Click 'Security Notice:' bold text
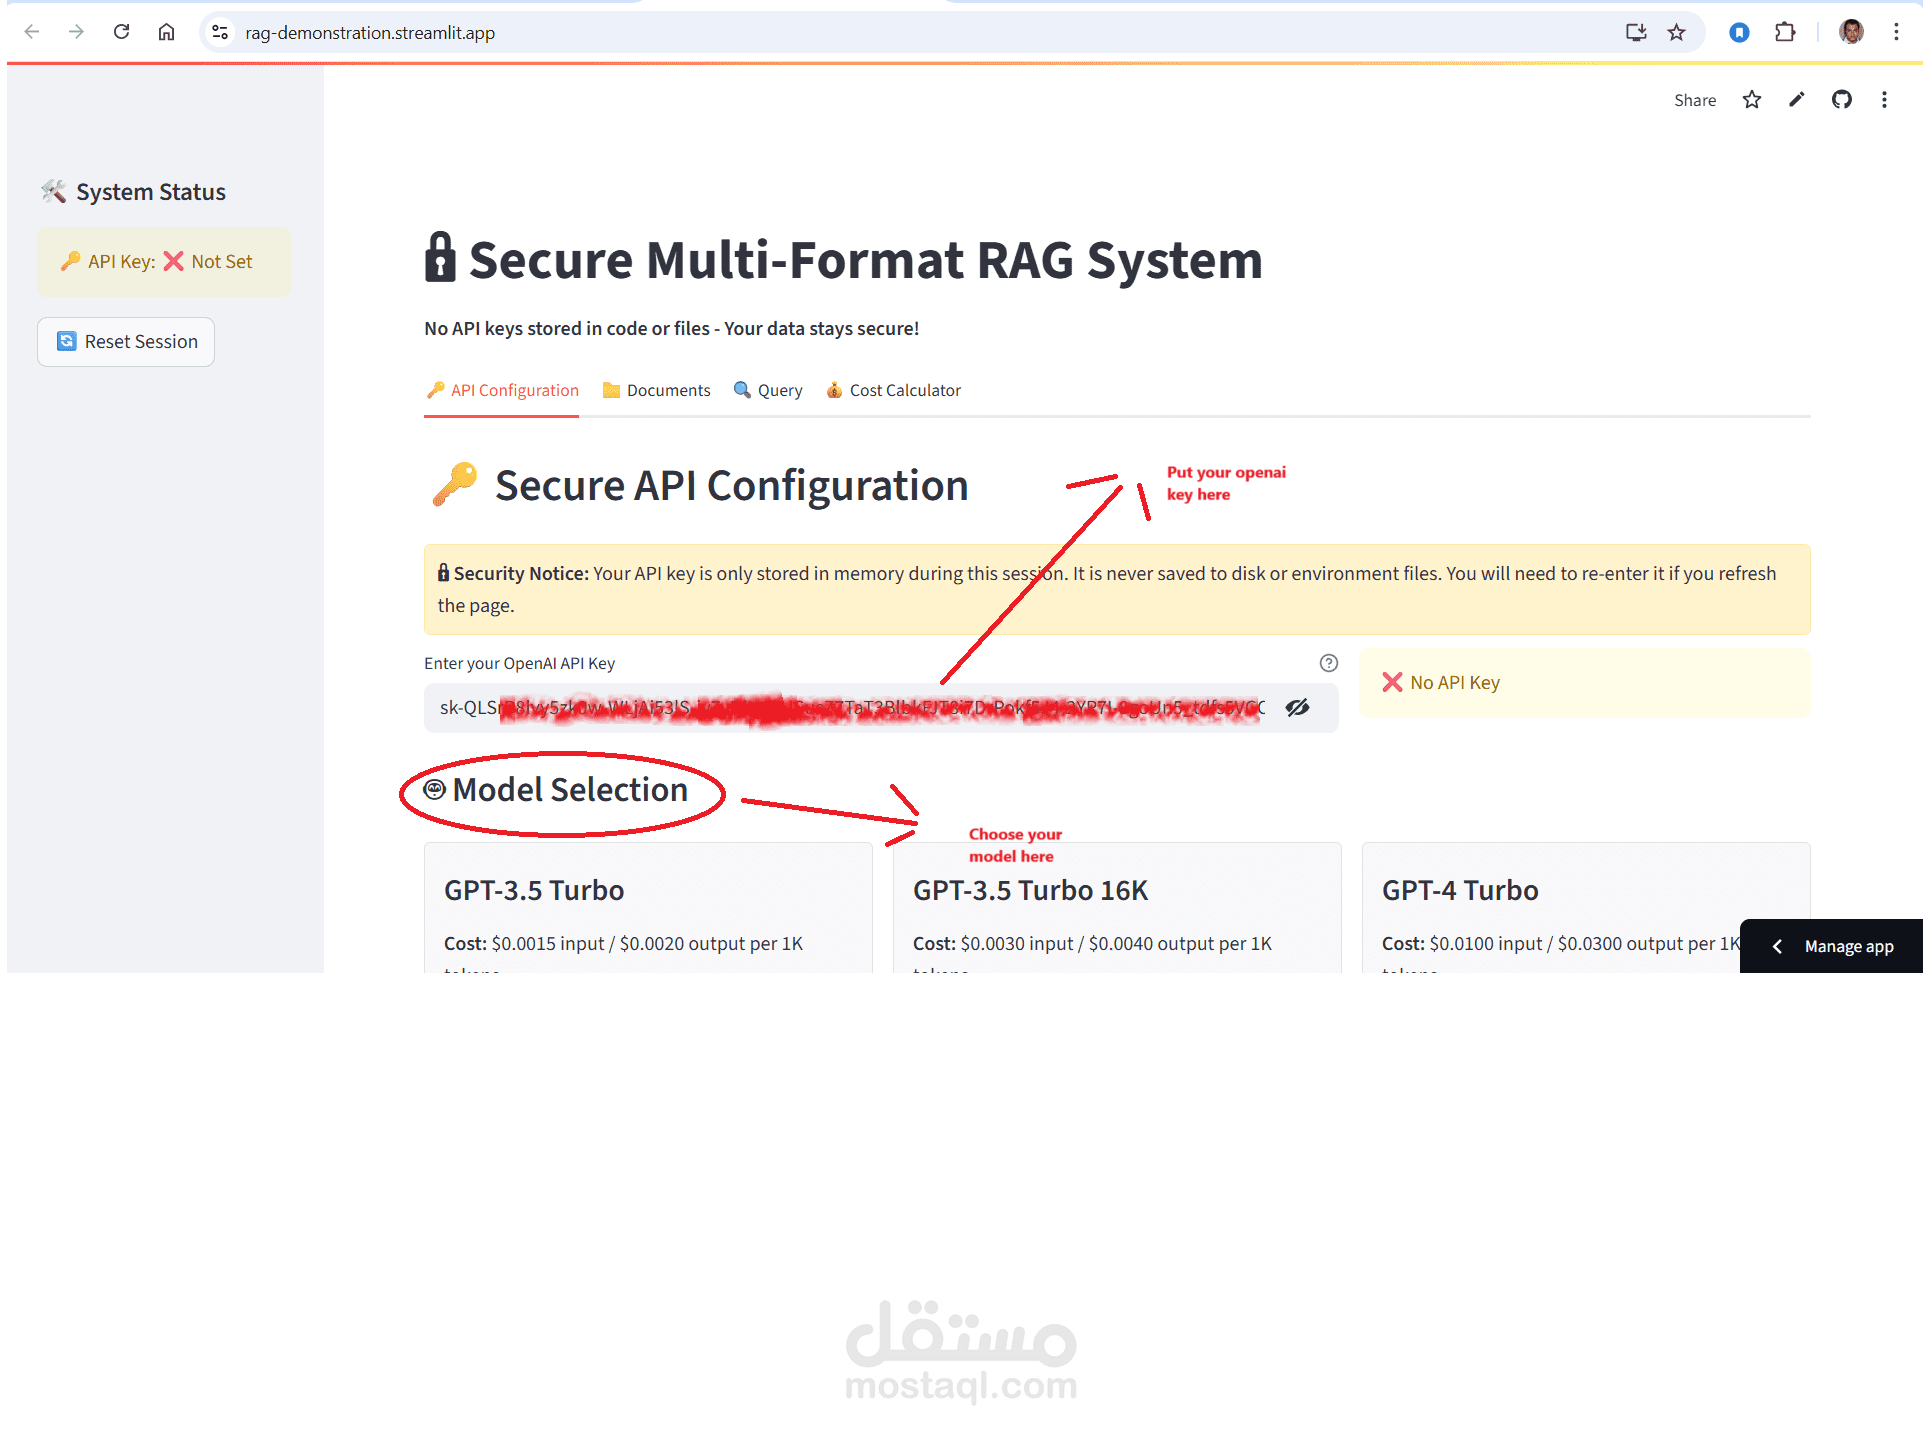 tap(521, 574)
